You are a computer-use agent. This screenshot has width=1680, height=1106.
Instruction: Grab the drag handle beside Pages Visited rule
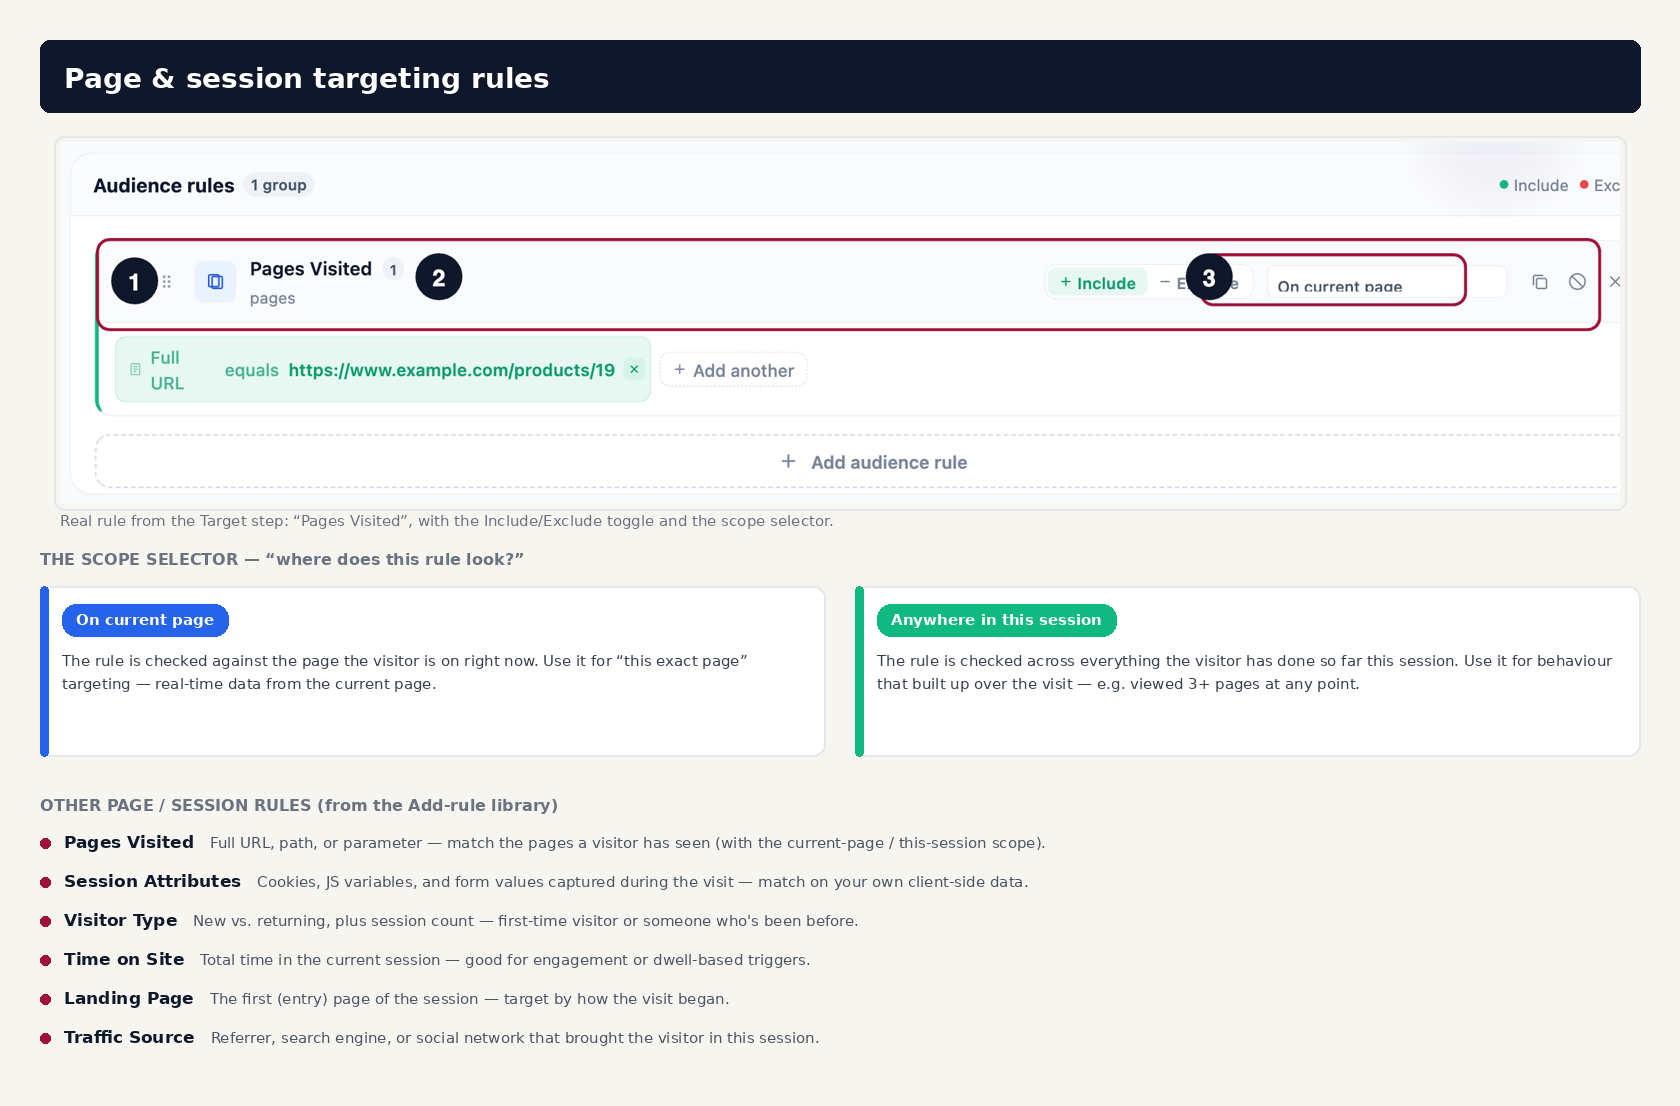pos(167,282)
